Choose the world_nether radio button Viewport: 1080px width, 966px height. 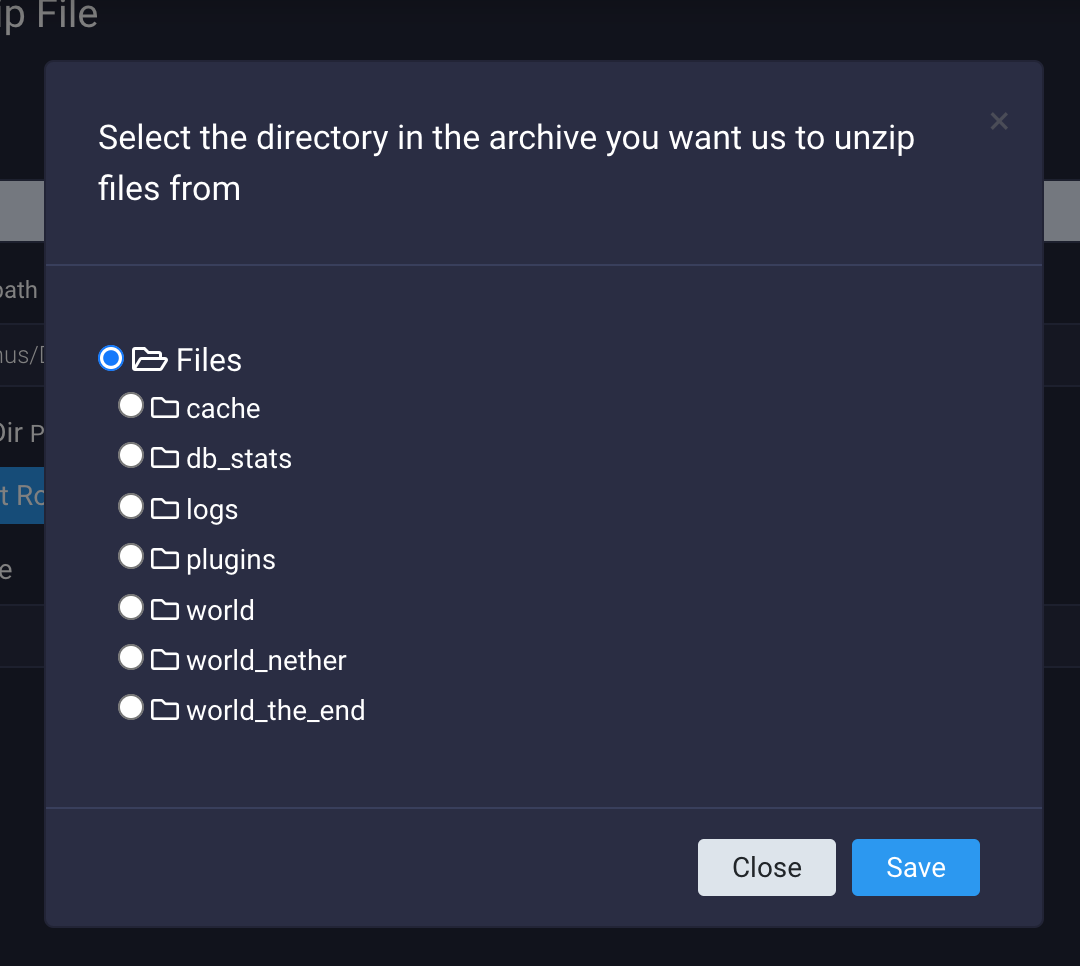tap(131, 657)
